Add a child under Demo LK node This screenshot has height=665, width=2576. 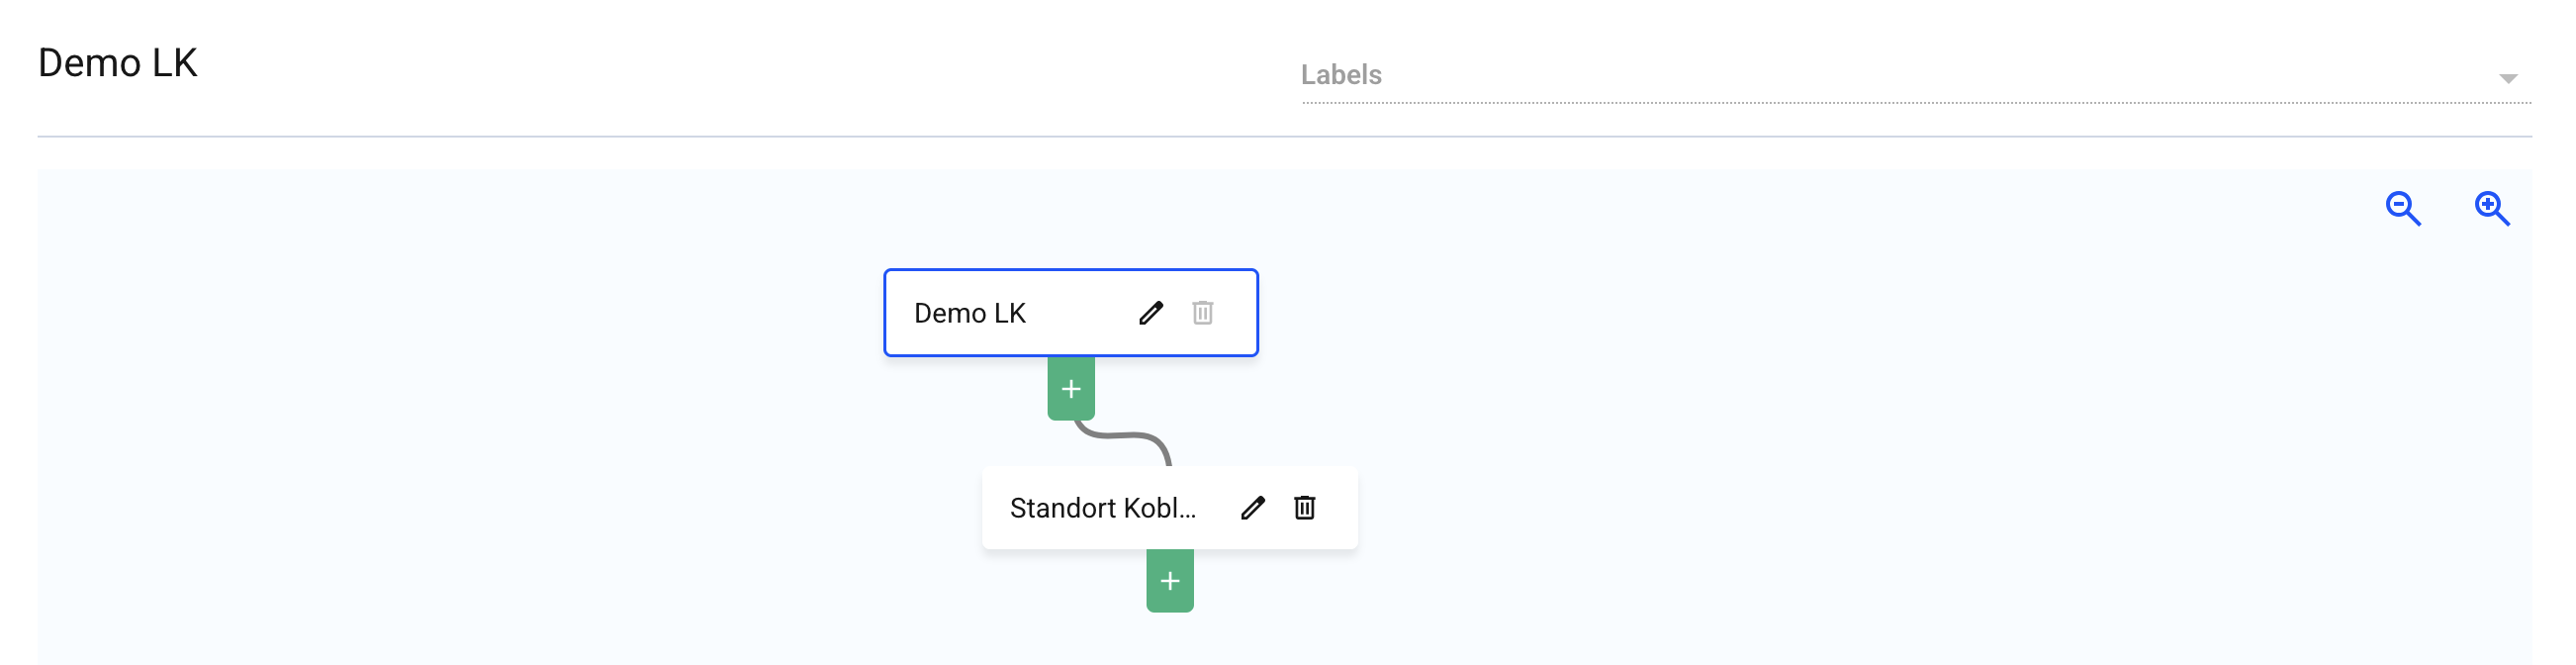[x=1070, y=389]
